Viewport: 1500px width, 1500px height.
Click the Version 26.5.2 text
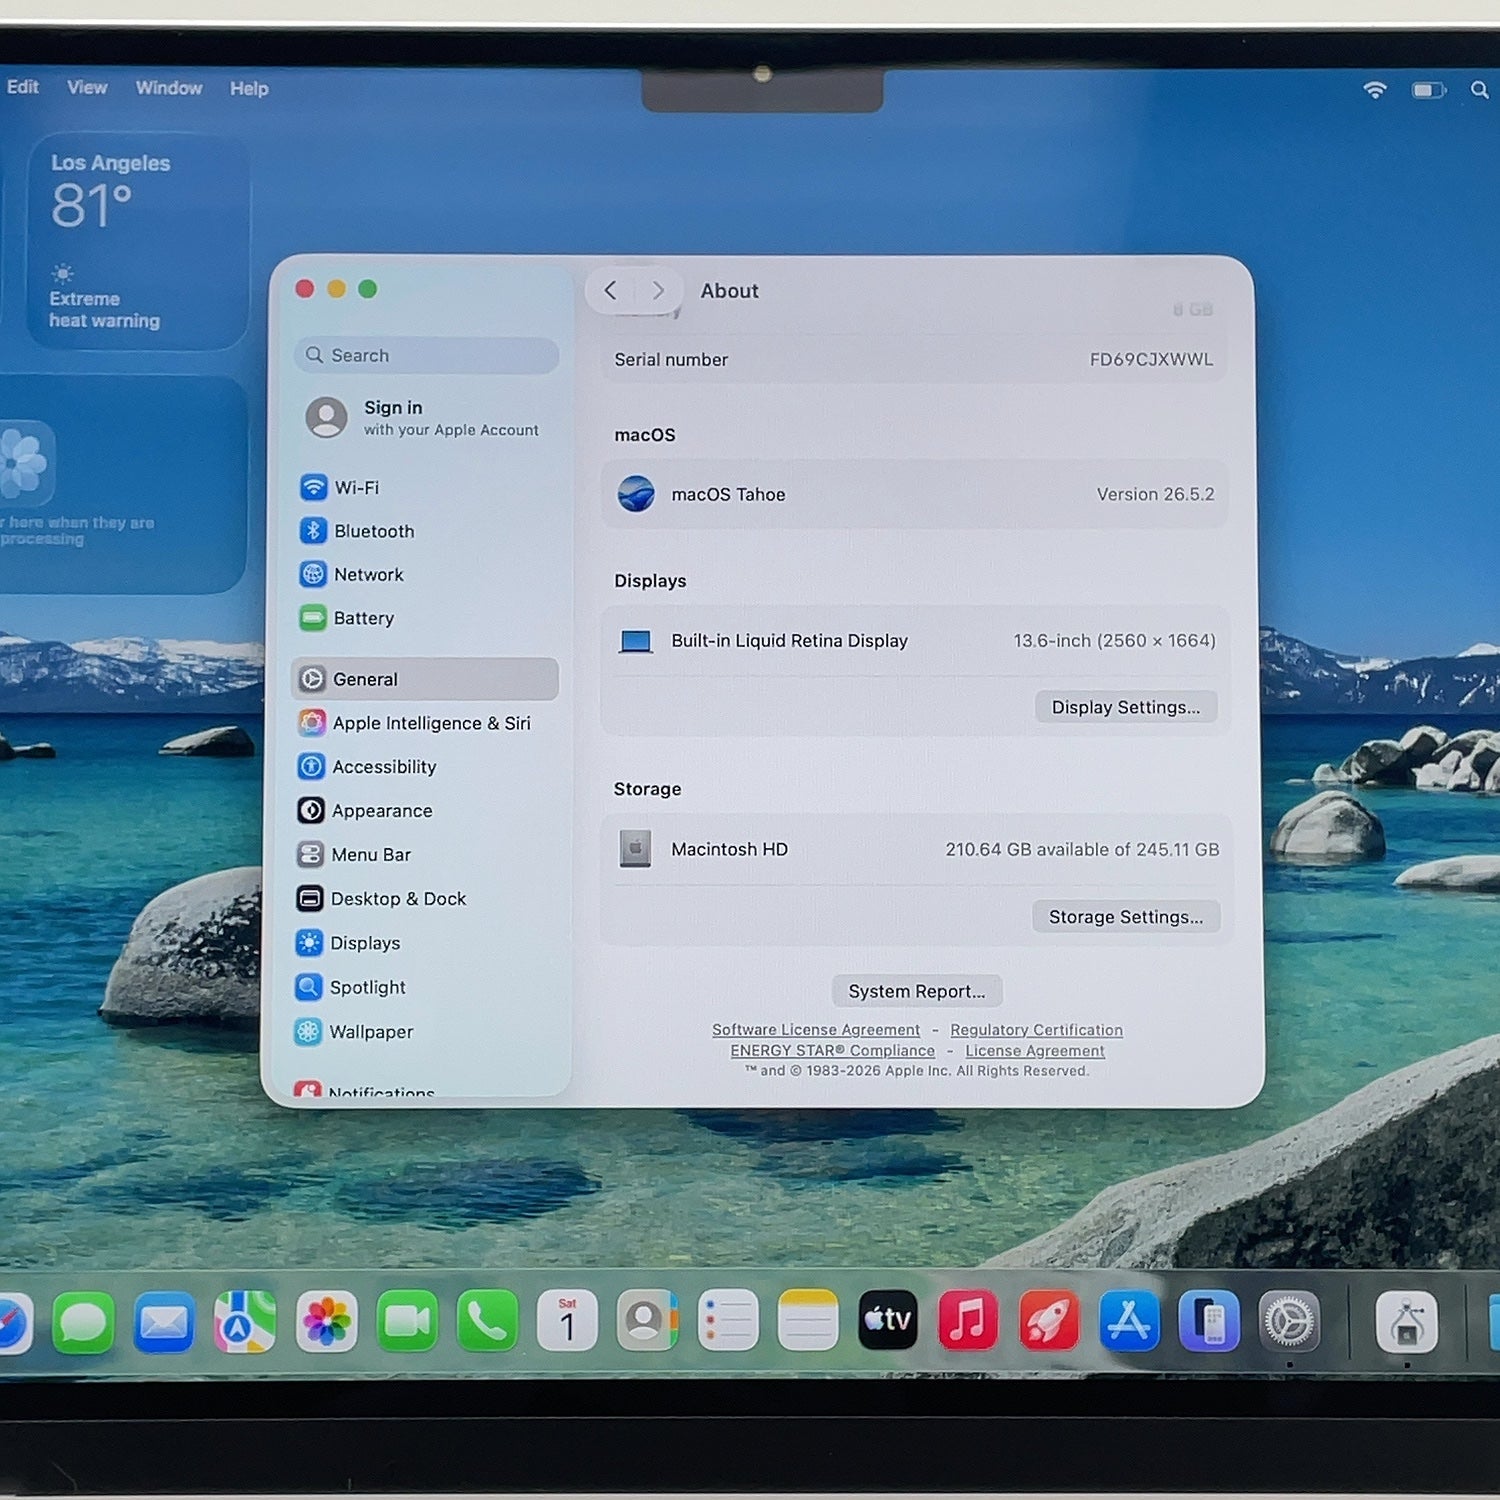point(1156,494)
